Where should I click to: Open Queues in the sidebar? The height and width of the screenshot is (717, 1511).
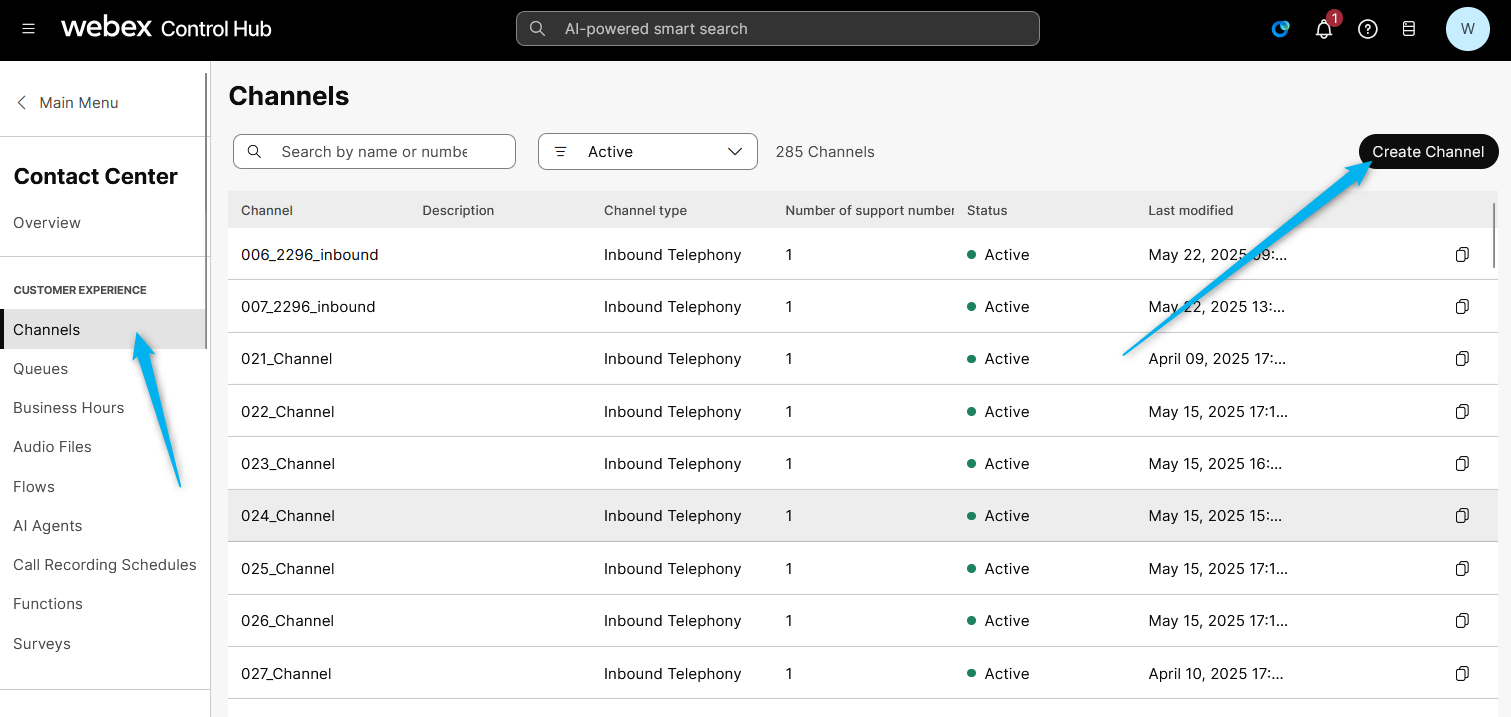pyautogui.click(x=41, y=369)
